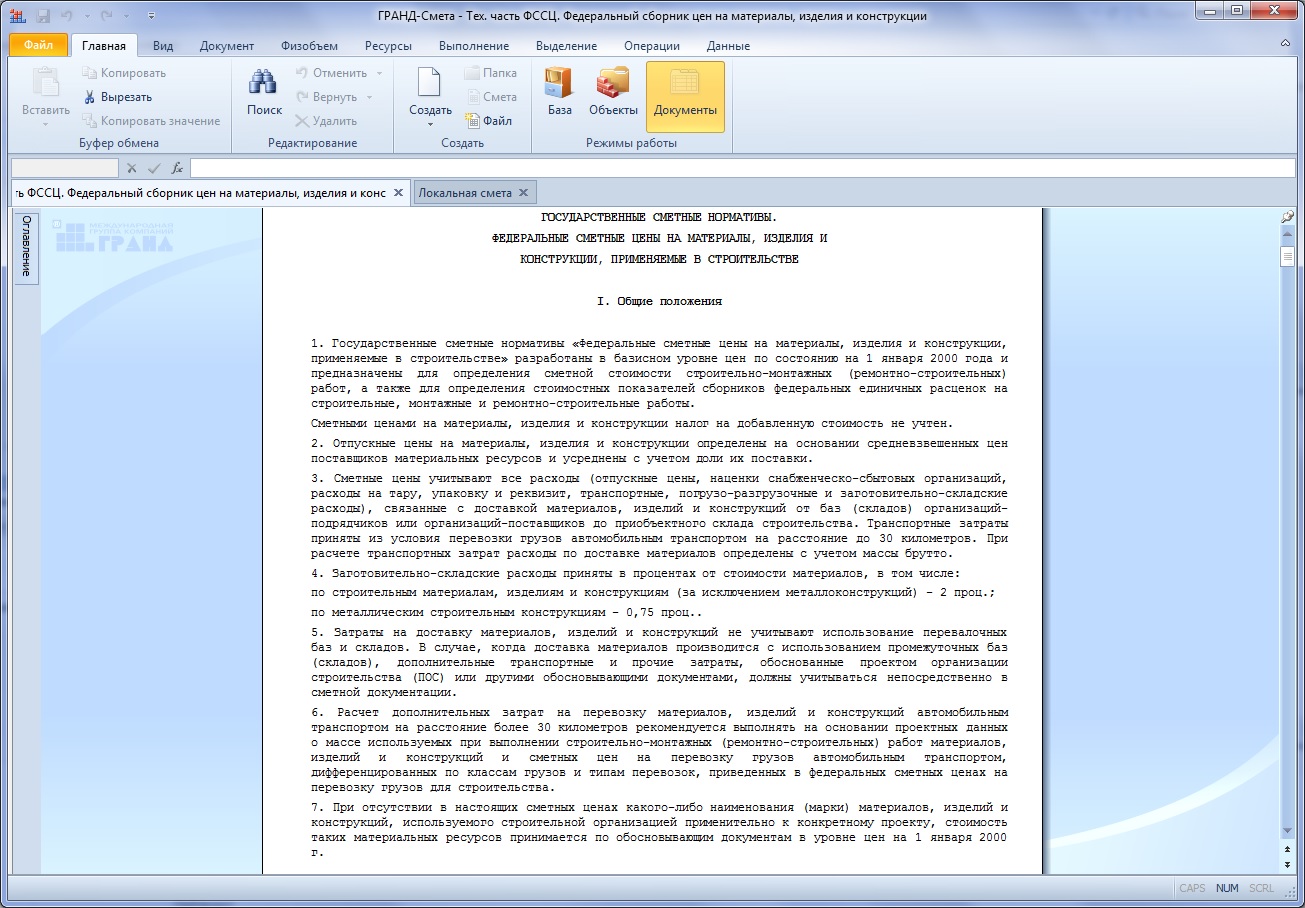Click the Вырезать scissors icon
The height and width of the screenshot is (908, 1305).
click(x=89, y=97)
